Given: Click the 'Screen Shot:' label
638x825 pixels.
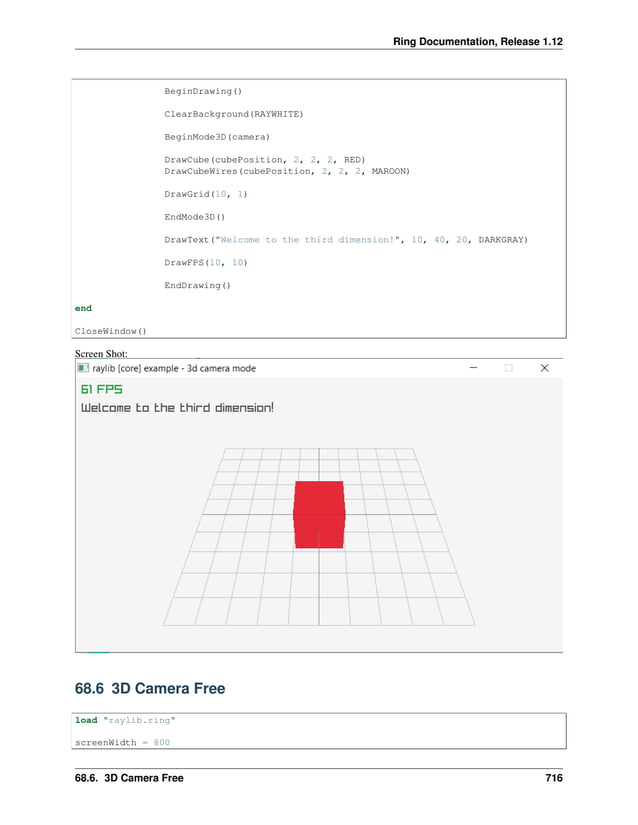Looking at the screenshot, I should [101, 354].
